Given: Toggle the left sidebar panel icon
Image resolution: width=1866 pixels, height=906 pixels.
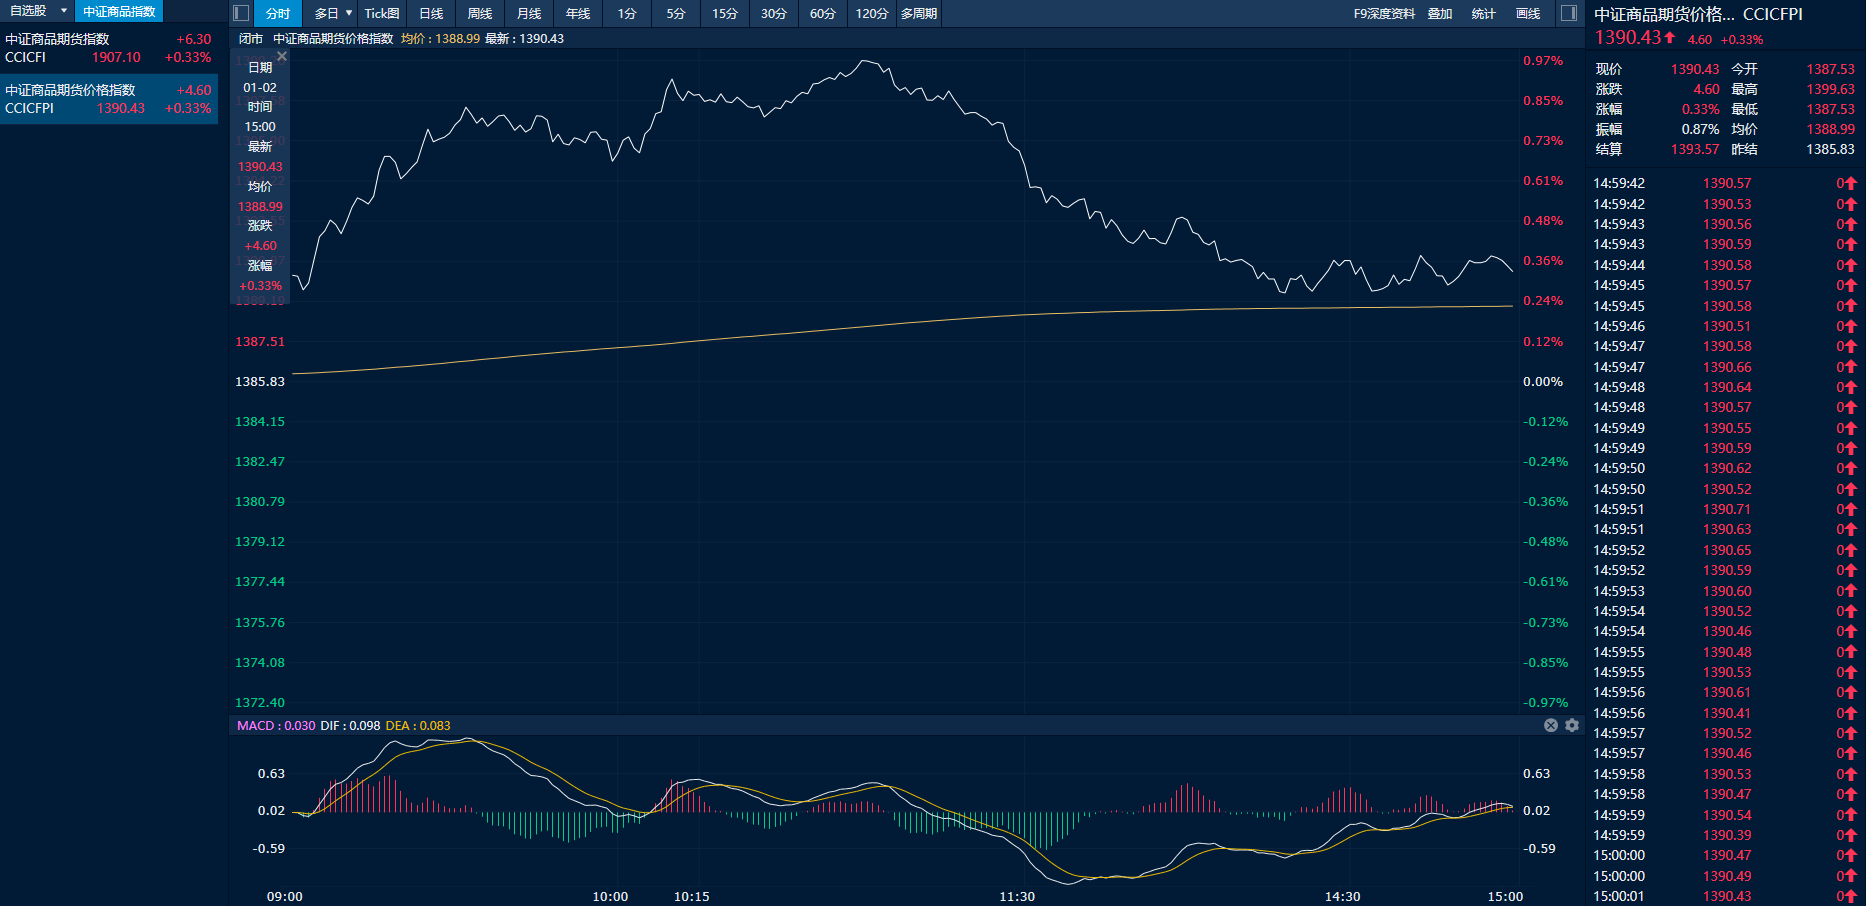Looking at the screenshot, I should pyautogui.click(x=241, y=13).
